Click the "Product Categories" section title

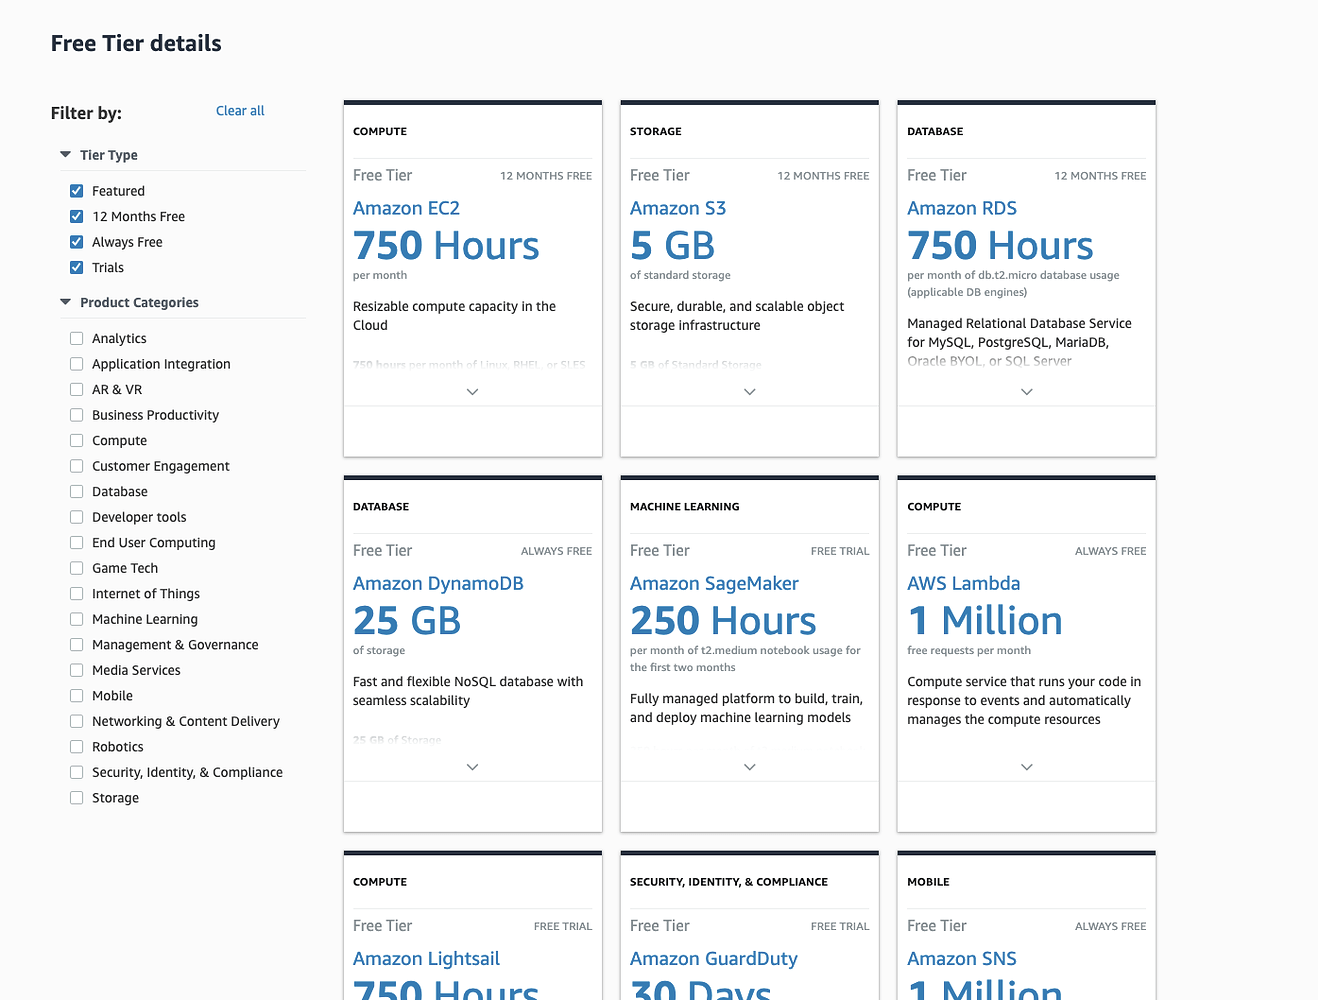(x=139, y=302)
